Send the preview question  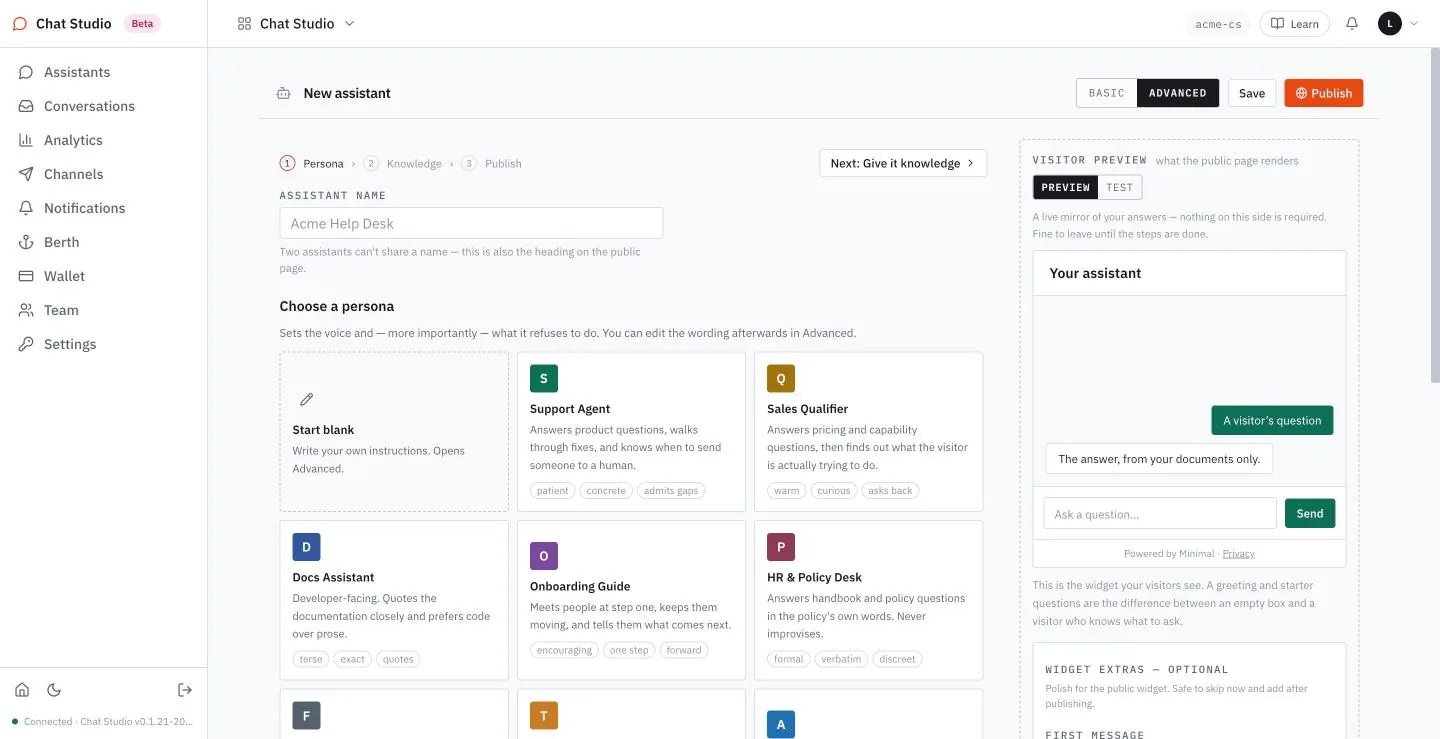point(1310,514)
